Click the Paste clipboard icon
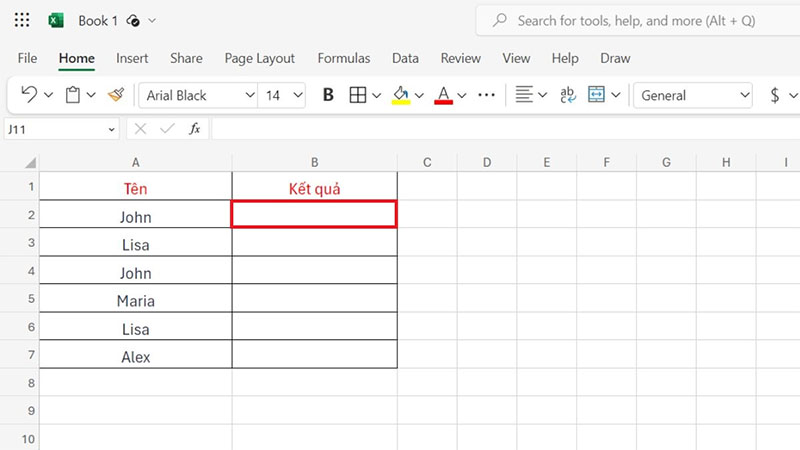The image size is (800, 450). click(72, 95)
